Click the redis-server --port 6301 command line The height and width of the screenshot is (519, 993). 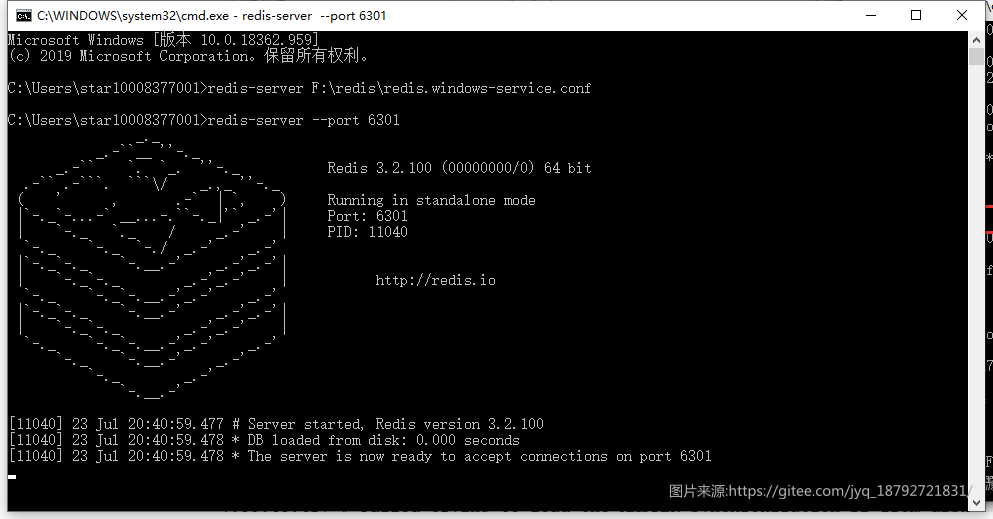pyautogui.click(x=204, y=120)
